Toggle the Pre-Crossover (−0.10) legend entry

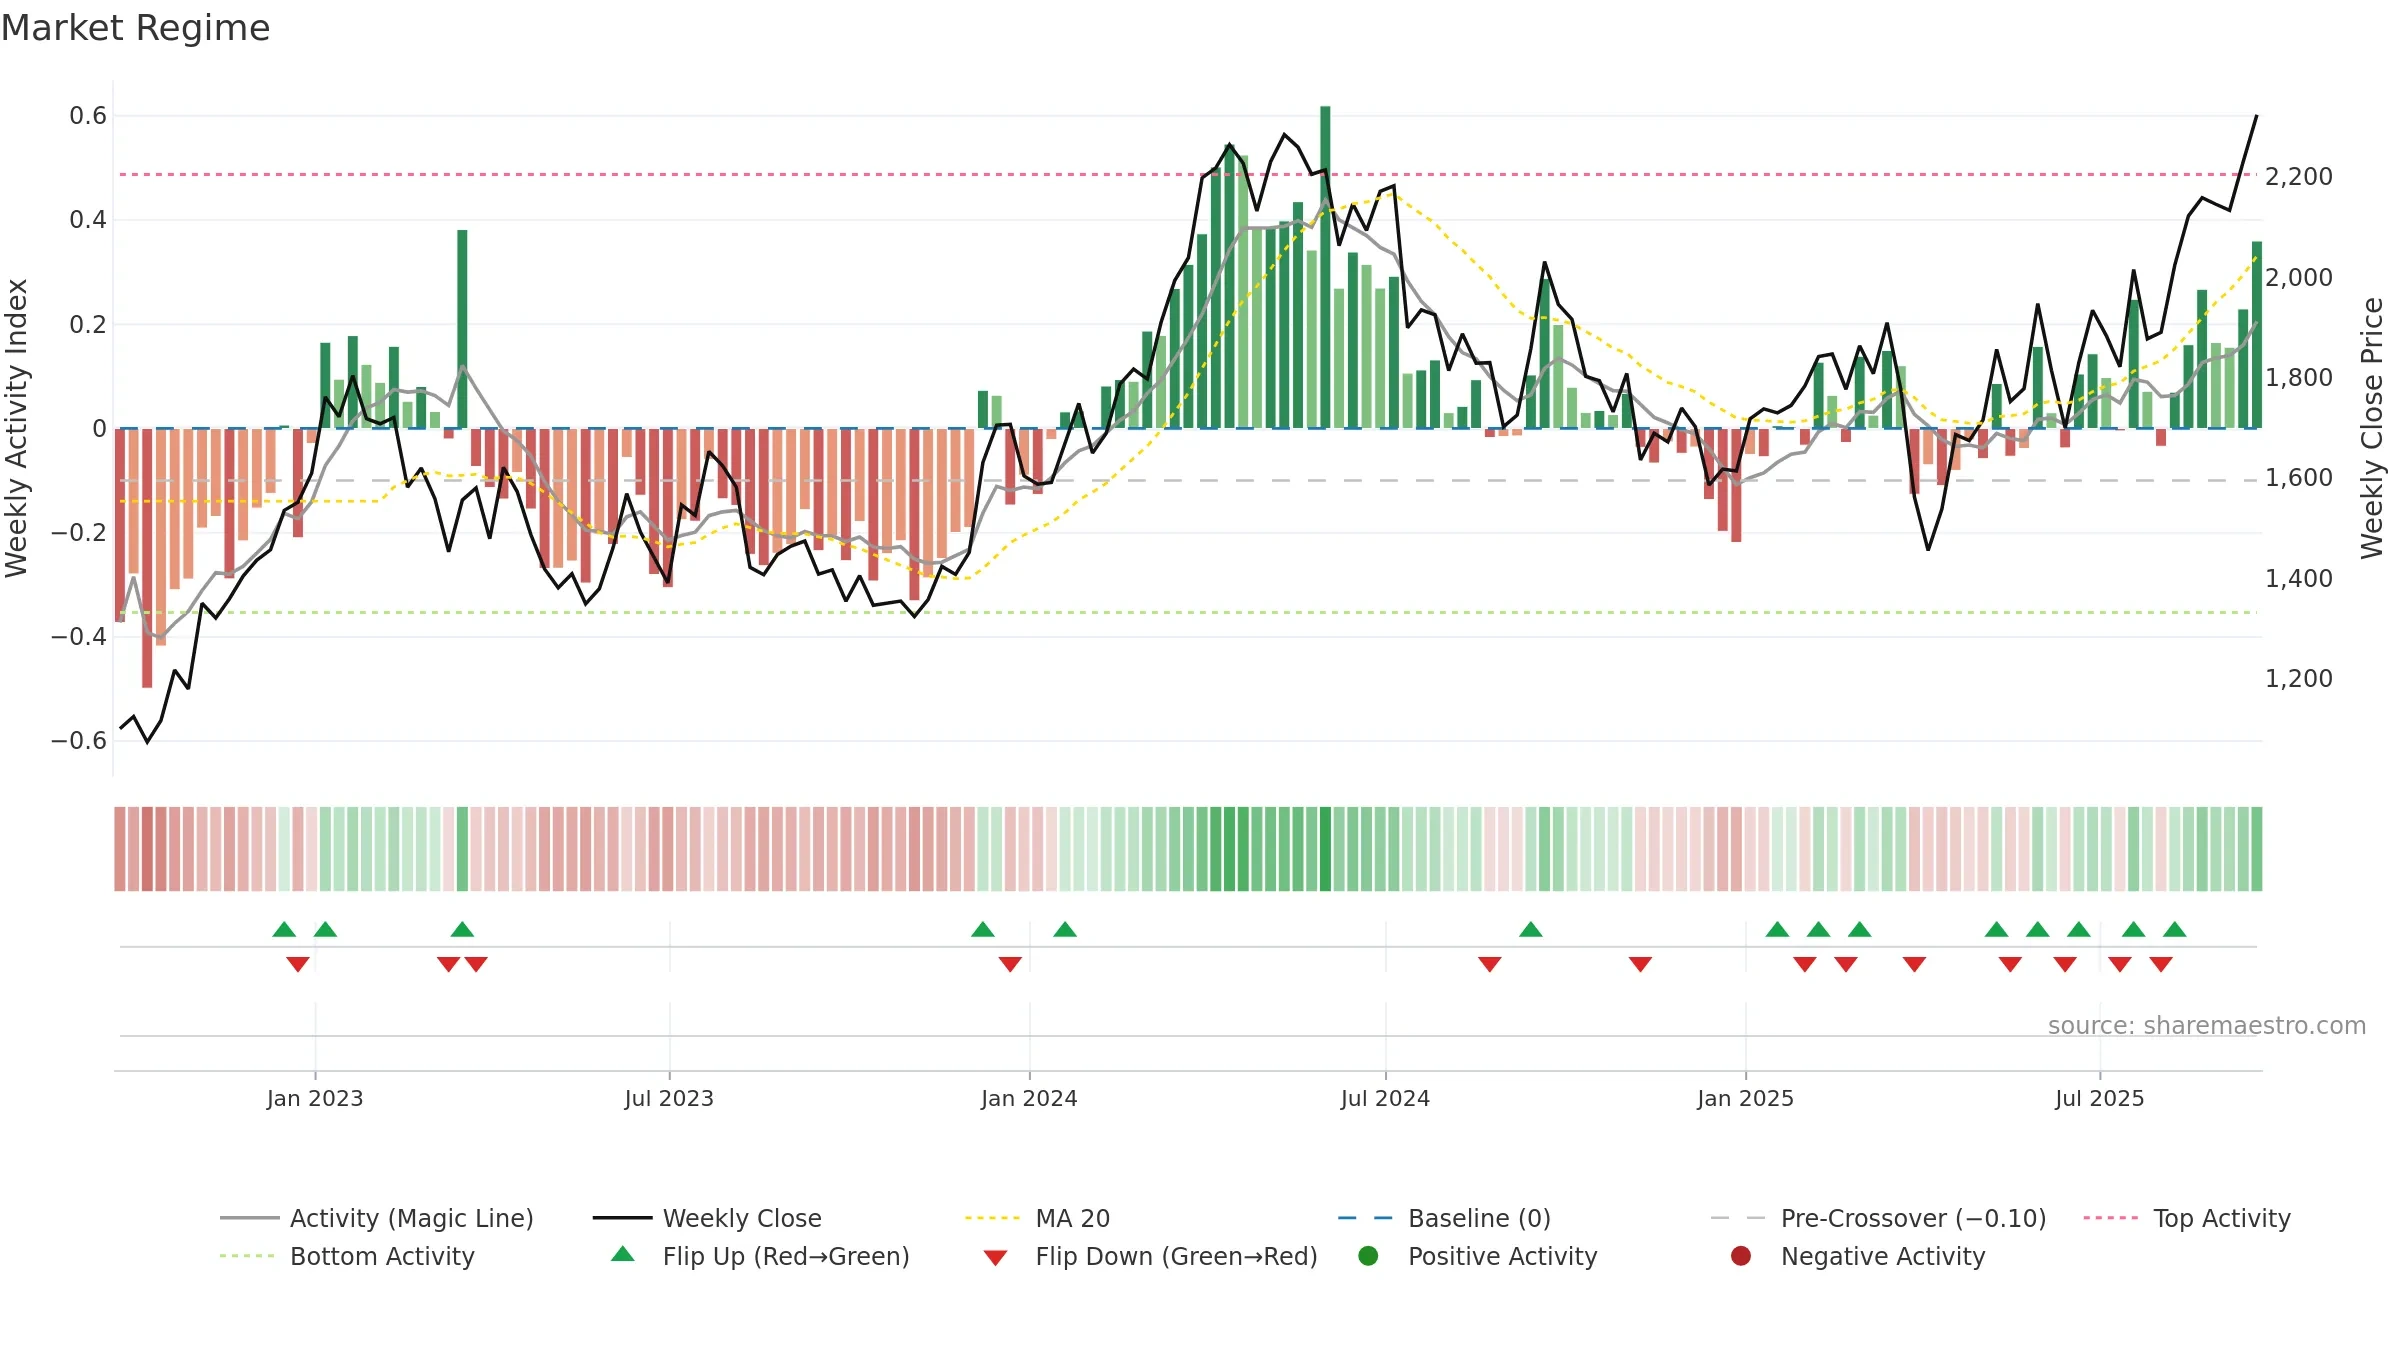pos(1879,1218)
